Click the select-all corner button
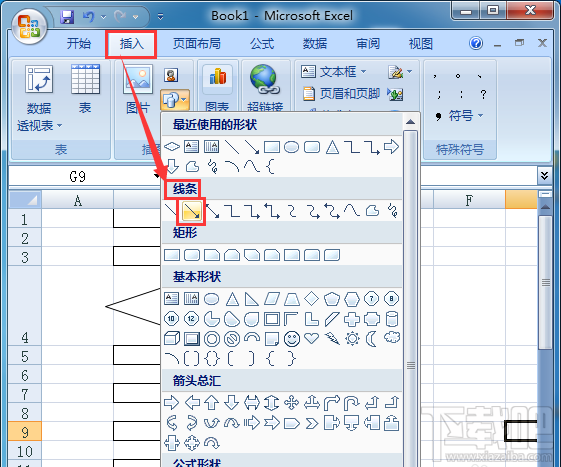 [25, 200]
